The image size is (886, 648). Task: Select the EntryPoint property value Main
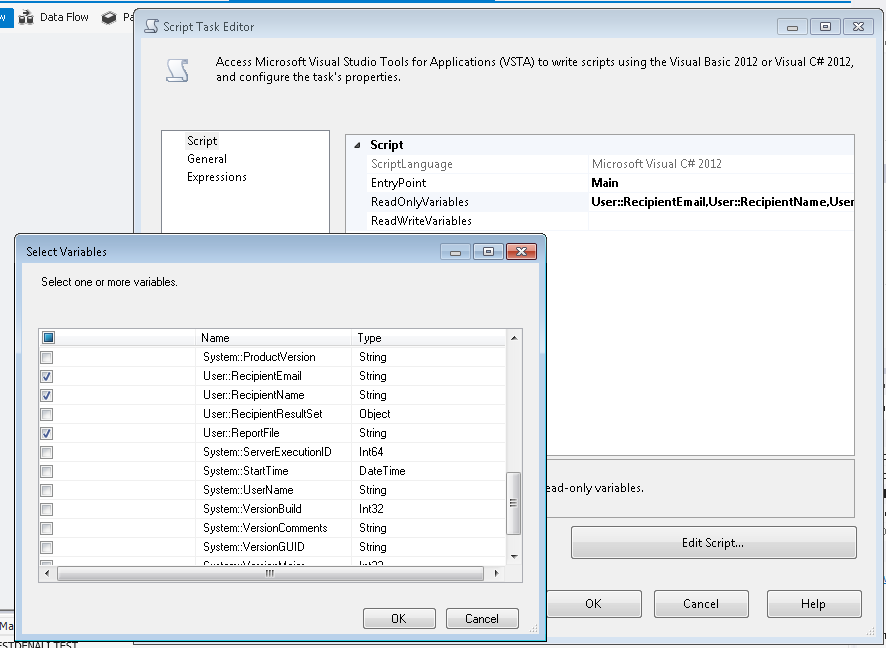605,183
